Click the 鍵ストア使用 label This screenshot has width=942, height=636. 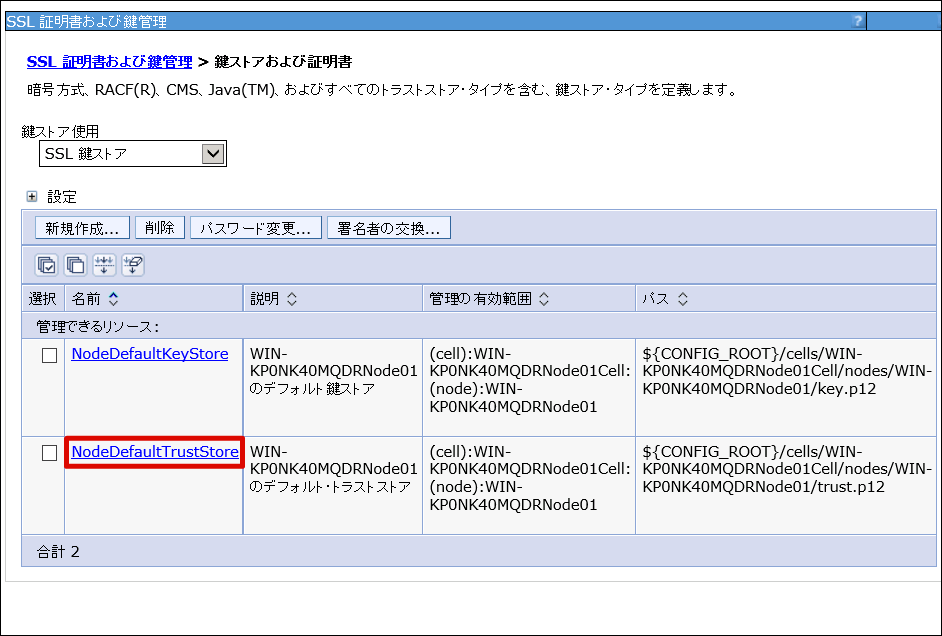(x=60, y=131)
